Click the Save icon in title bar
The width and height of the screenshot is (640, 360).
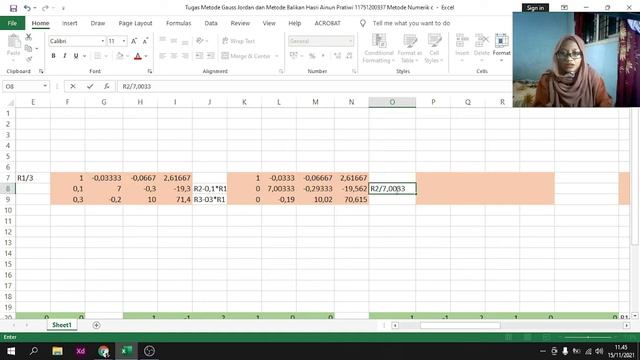(13, 8)
